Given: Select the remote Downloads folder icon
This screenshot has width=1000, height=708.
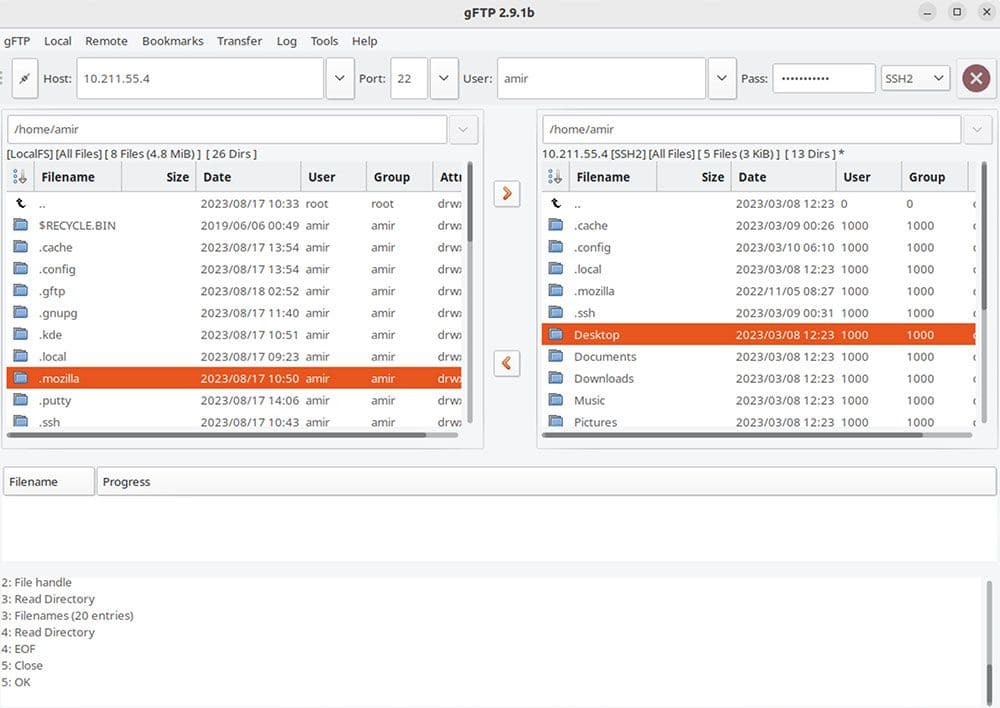Looking at the screenshot, I should [556, 378].
